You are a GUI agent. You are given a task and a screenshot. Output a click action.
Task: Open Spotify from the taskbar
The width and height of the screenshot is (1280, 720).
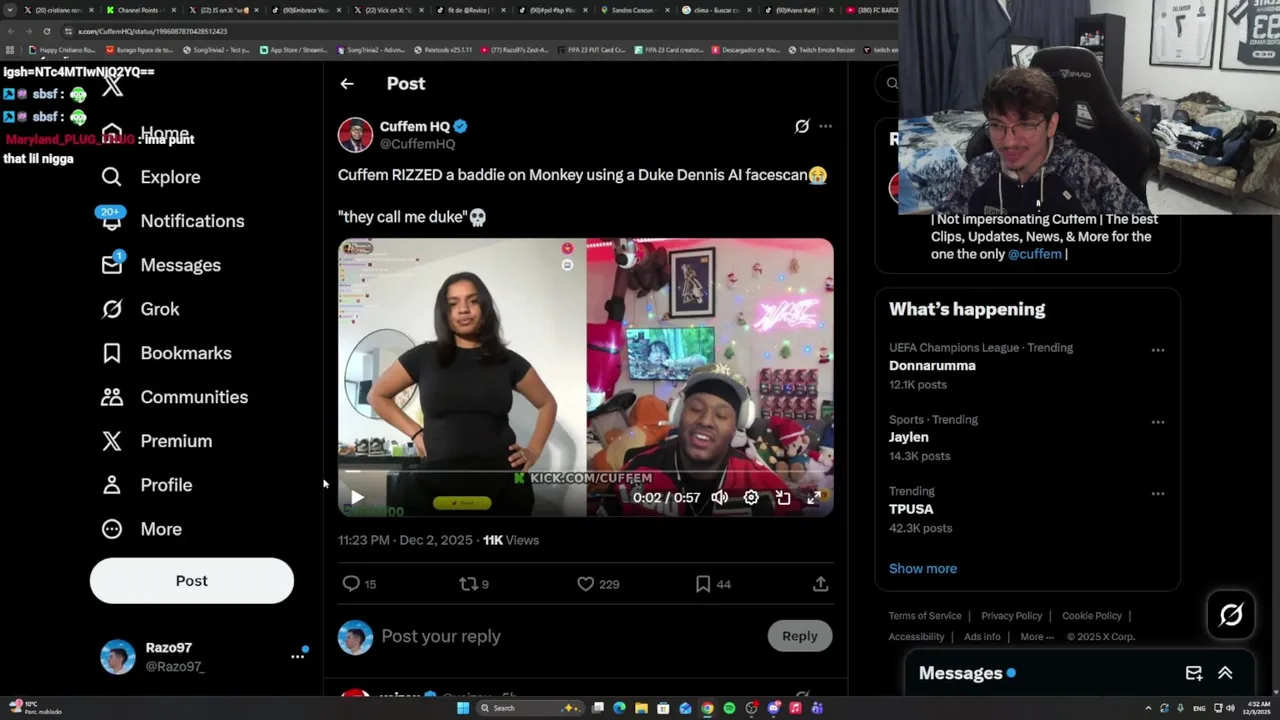coord(729,708)
